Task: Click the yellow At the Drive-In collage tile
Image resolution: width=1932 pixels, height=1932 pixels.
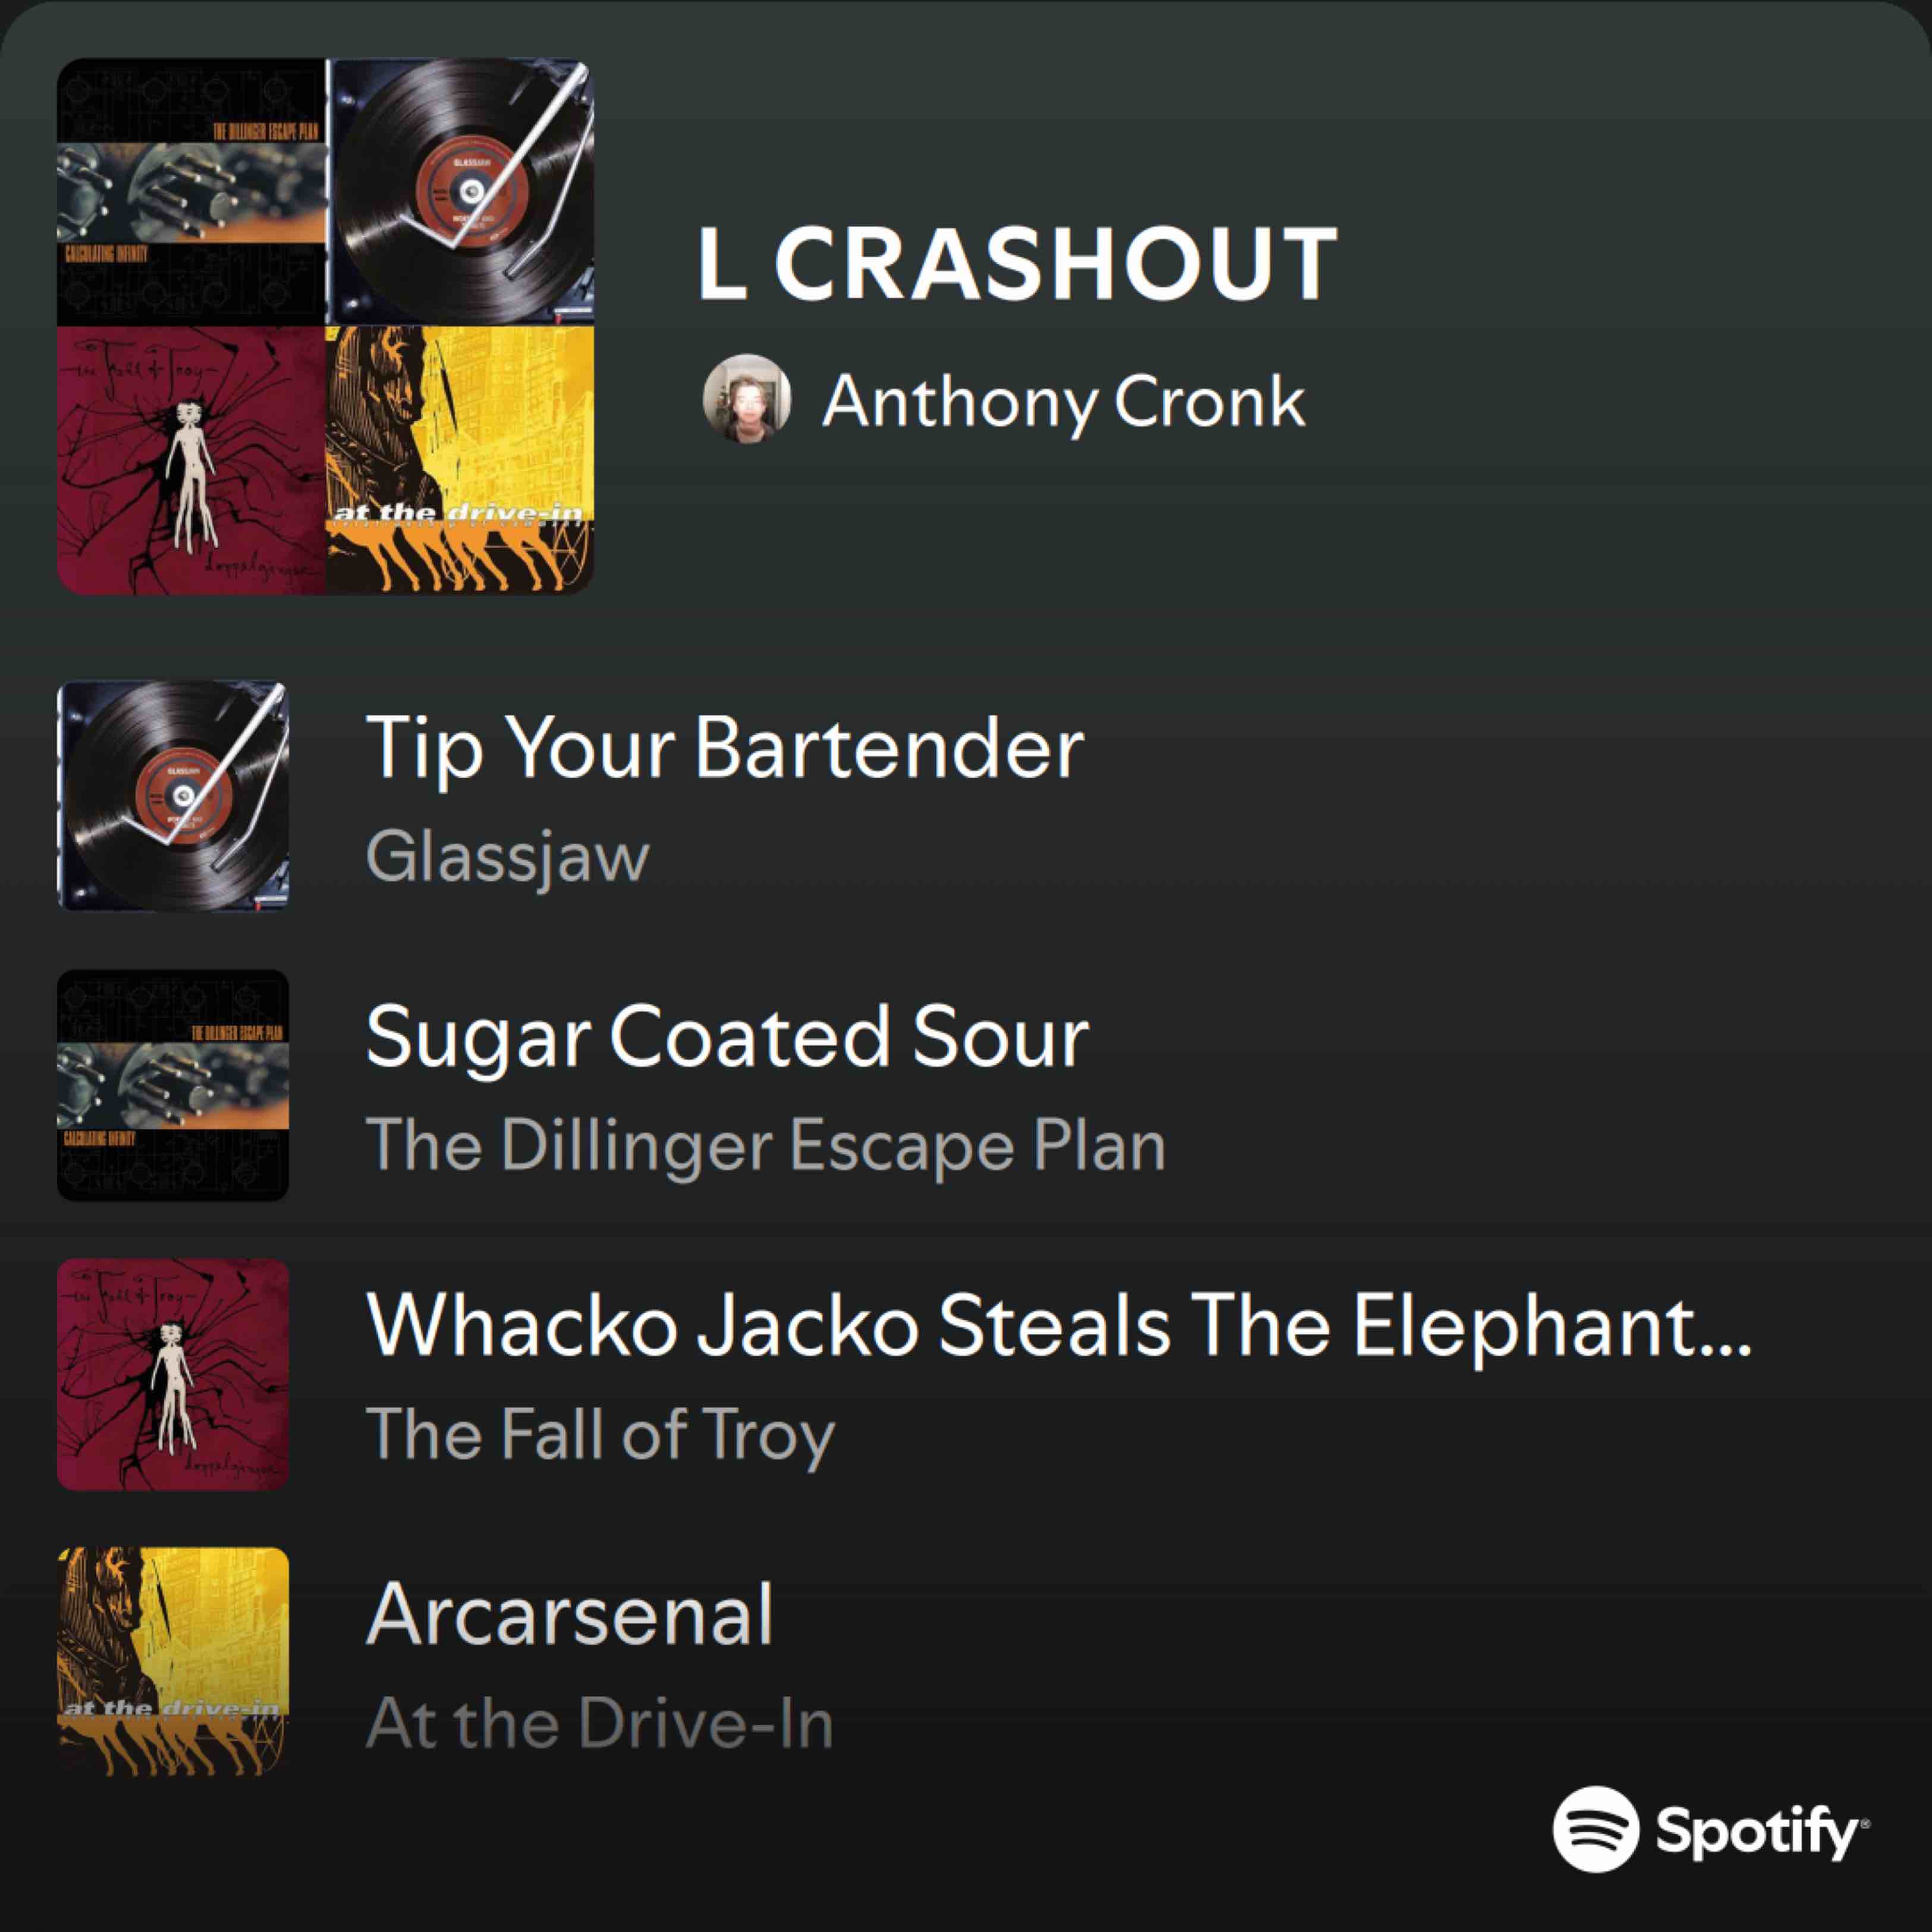Action: pos(460,461)
